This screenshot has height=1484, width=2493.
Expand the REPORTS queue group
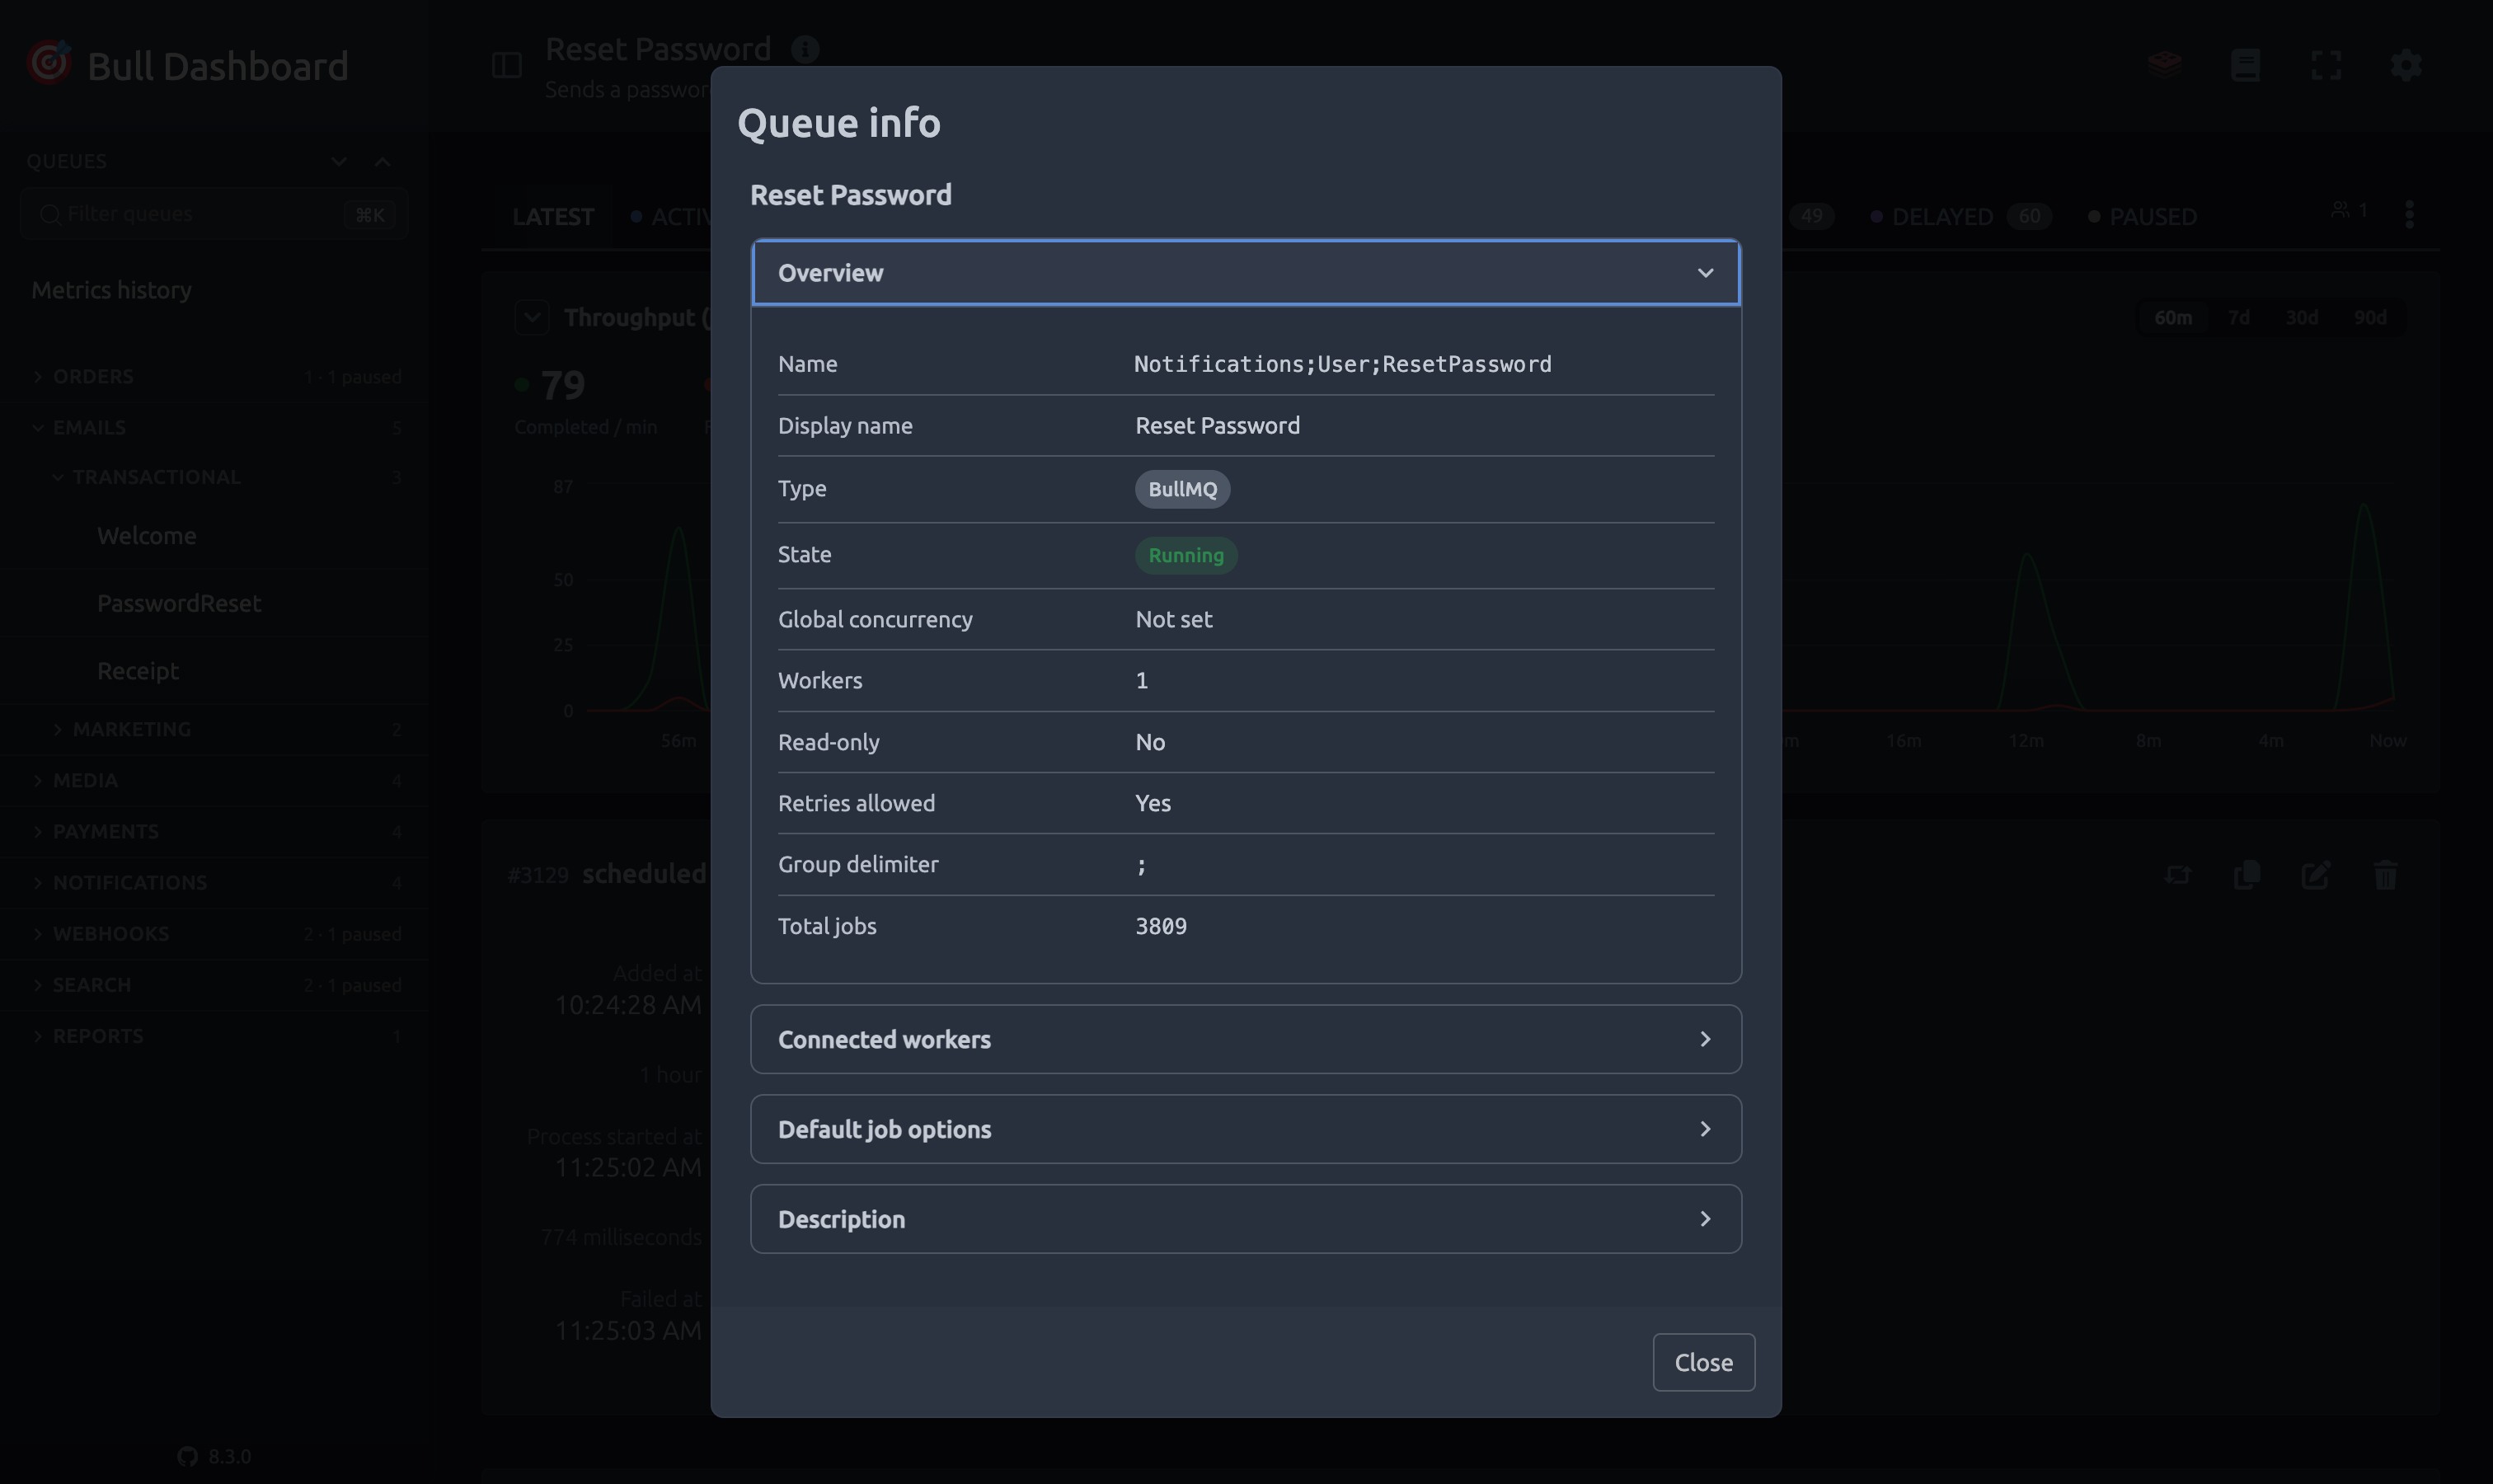click(214, 1036)
